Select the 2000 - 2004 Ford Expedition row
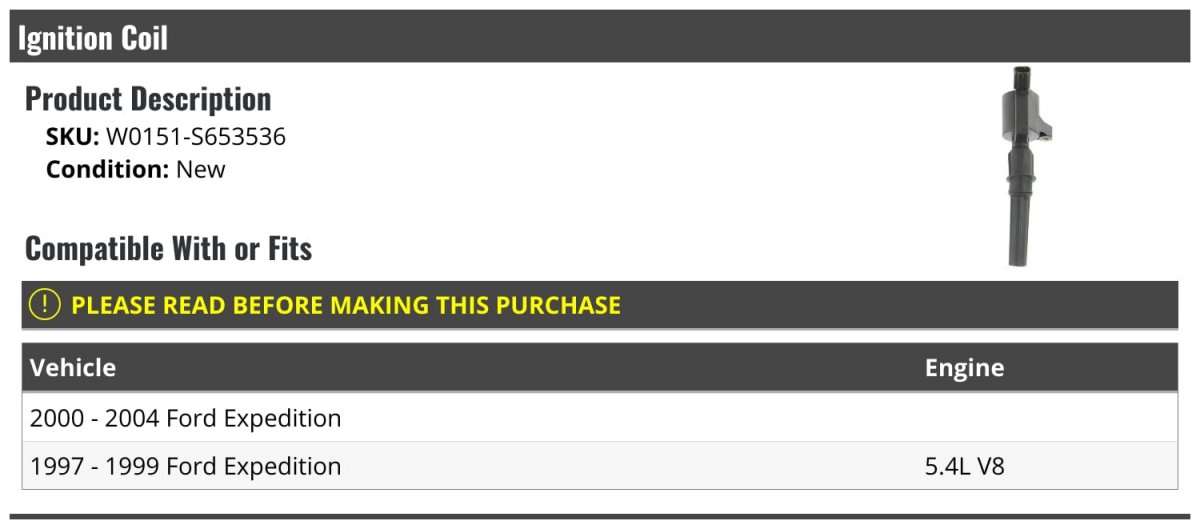The image size is (1200, 529). (x=186, y=418)
